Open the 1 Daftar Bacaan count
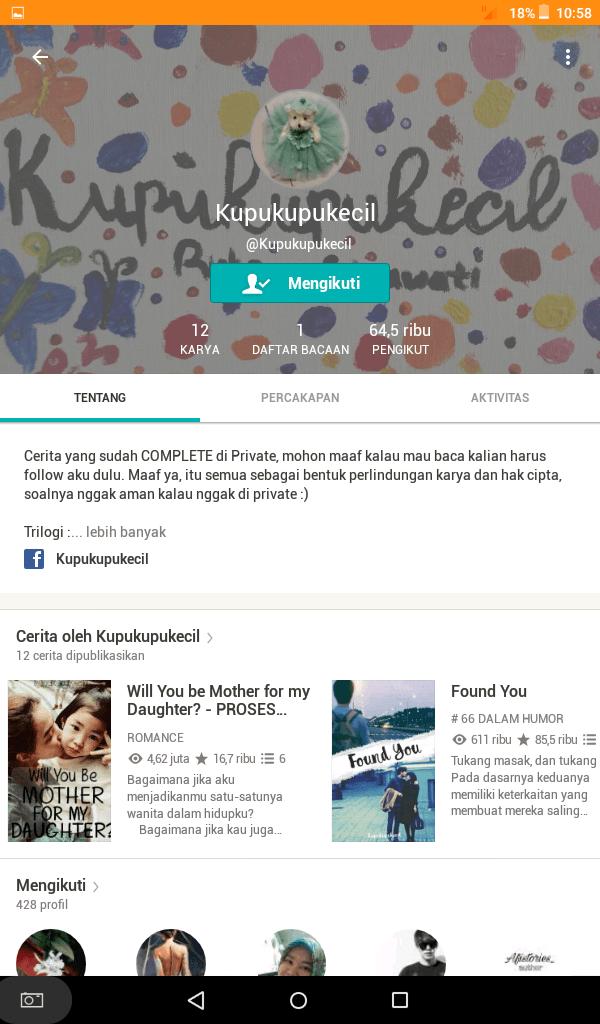600x1024 pixels. tap(300, 339)
